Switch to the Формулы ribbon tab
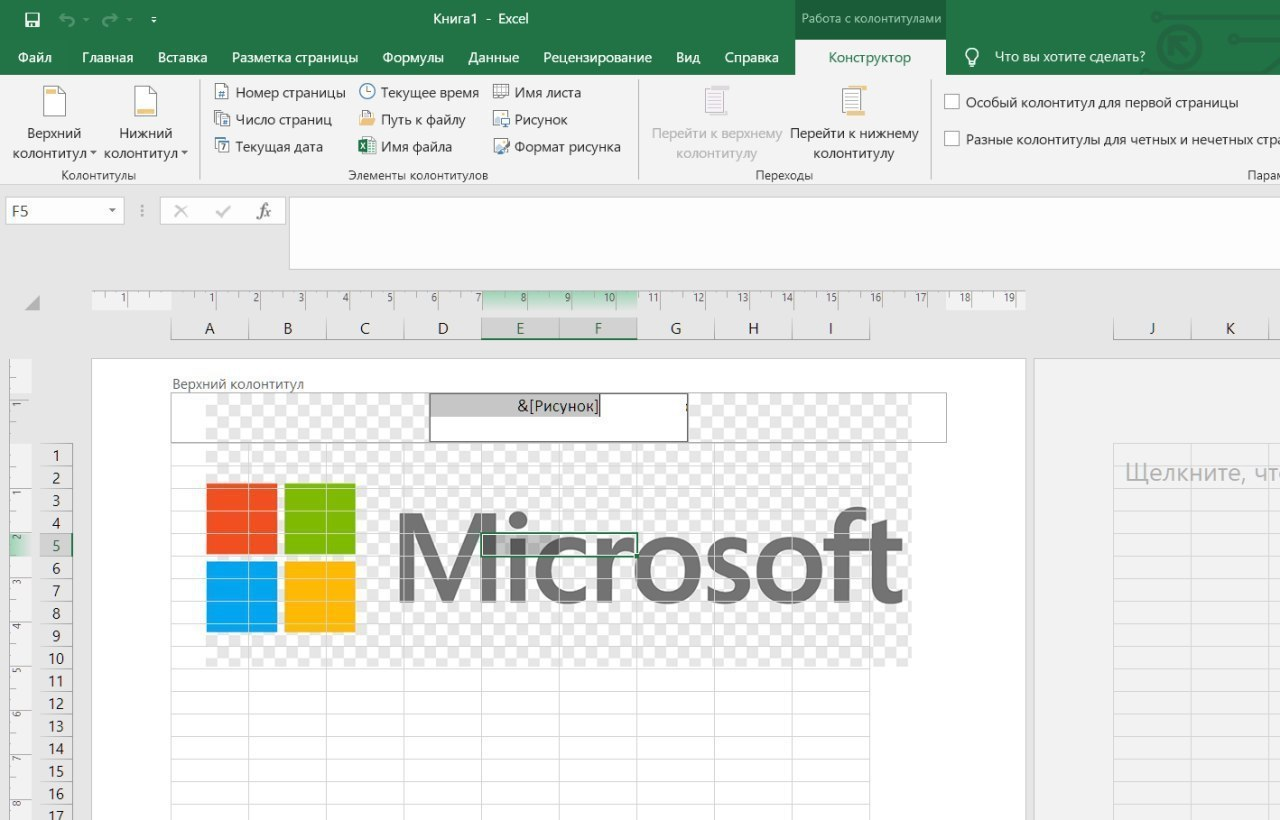Image resolution: width=1280 pixels, height=820 pixels. click(x=413, y=57)
